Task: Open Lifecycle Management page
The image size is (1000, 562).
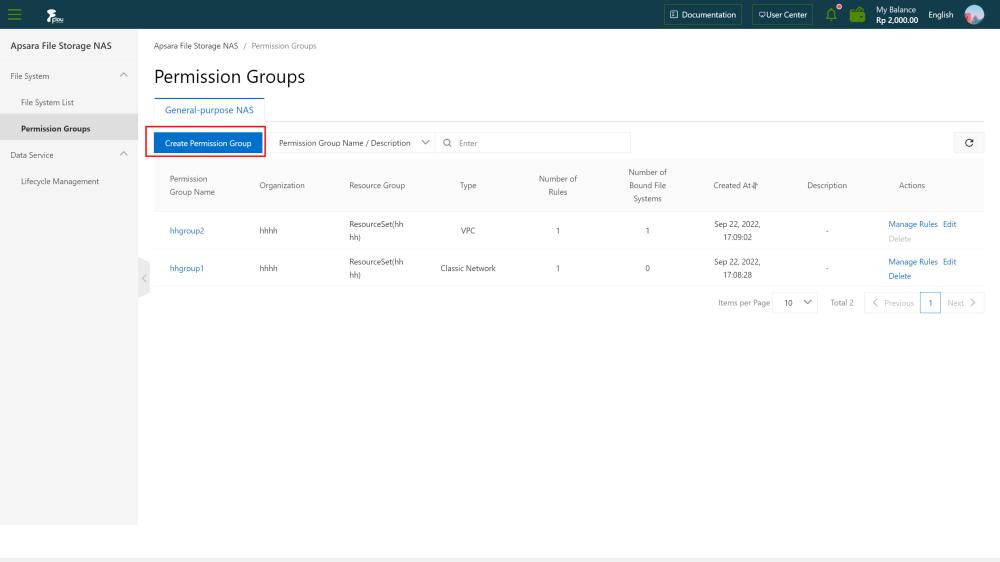Action: pyautogui.click(x=60, y=181)
